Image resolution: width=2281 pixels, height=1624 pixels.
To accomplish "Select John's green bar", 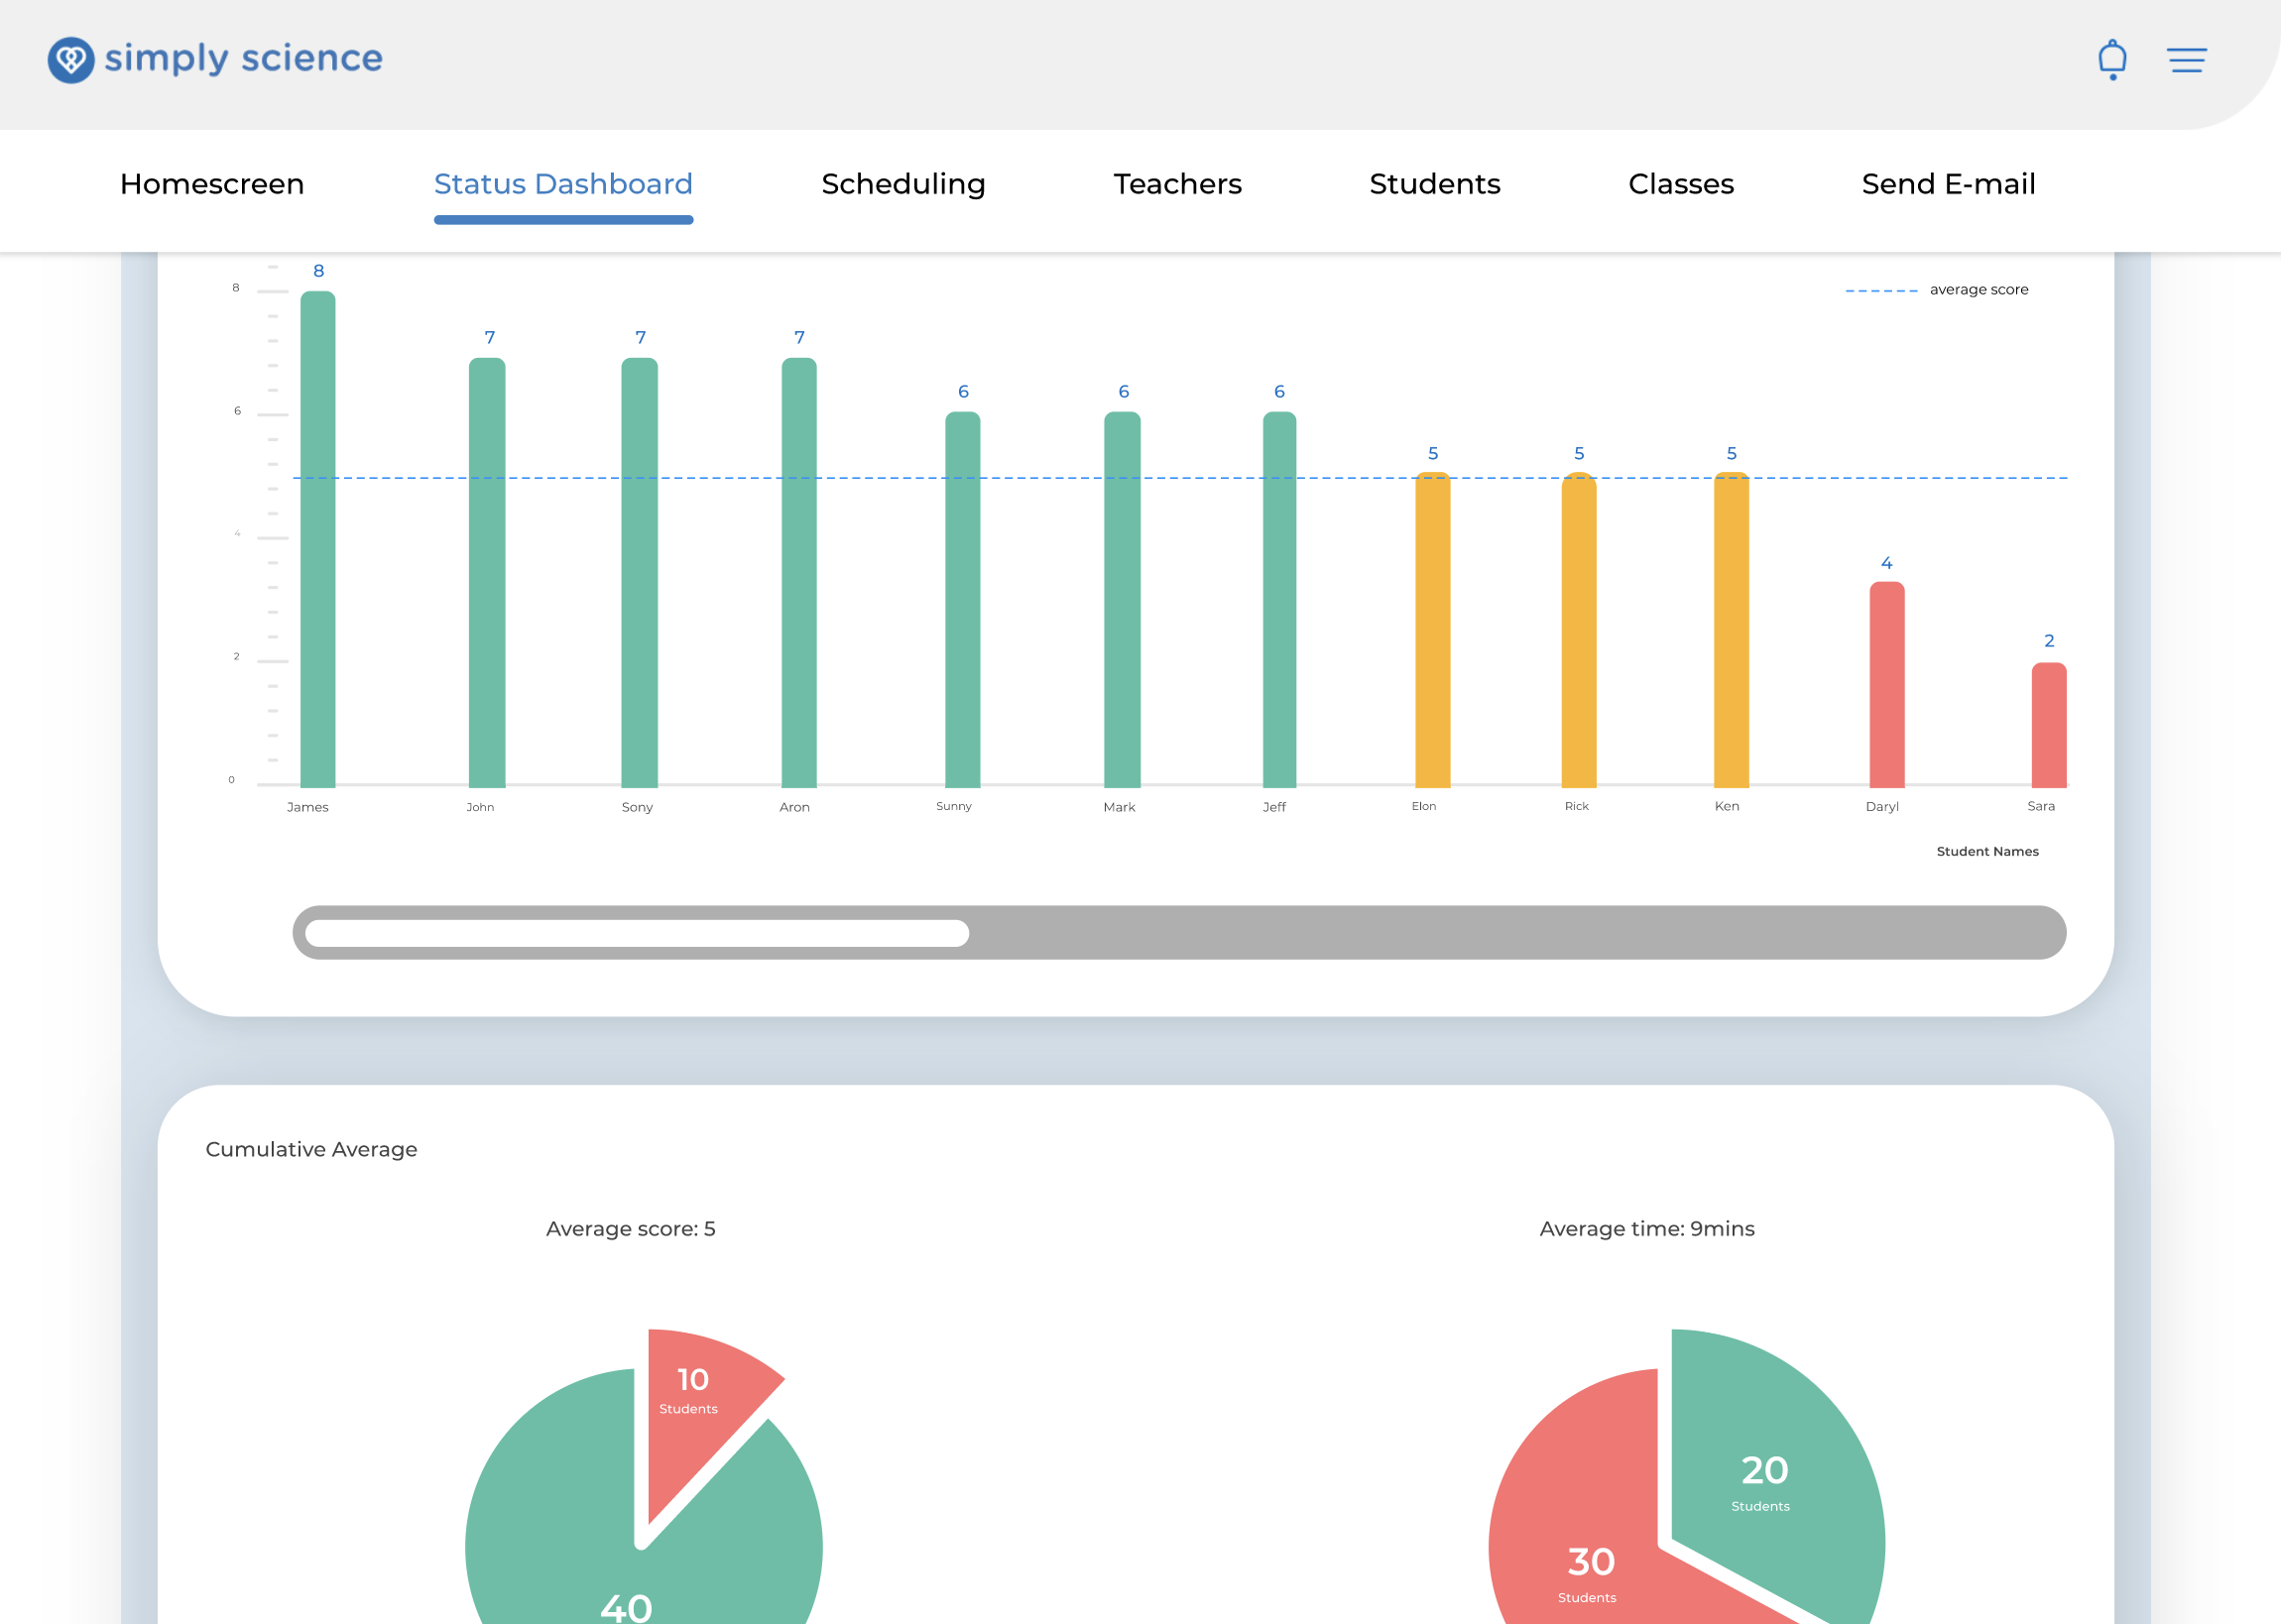I will [x=487, y=573].
